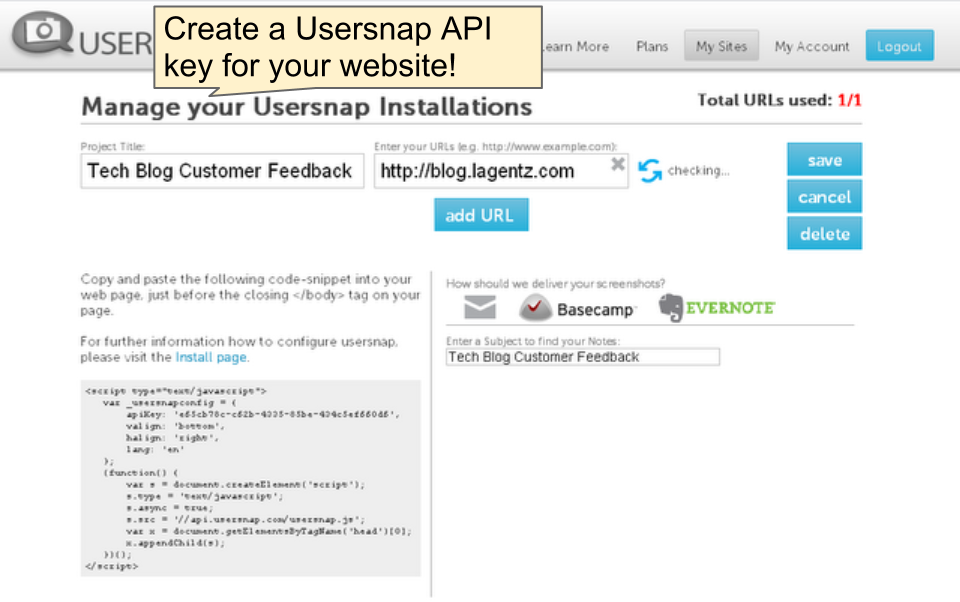Select Evernote as delivery method
The image size is (960, 602).
tap(716, 307)
